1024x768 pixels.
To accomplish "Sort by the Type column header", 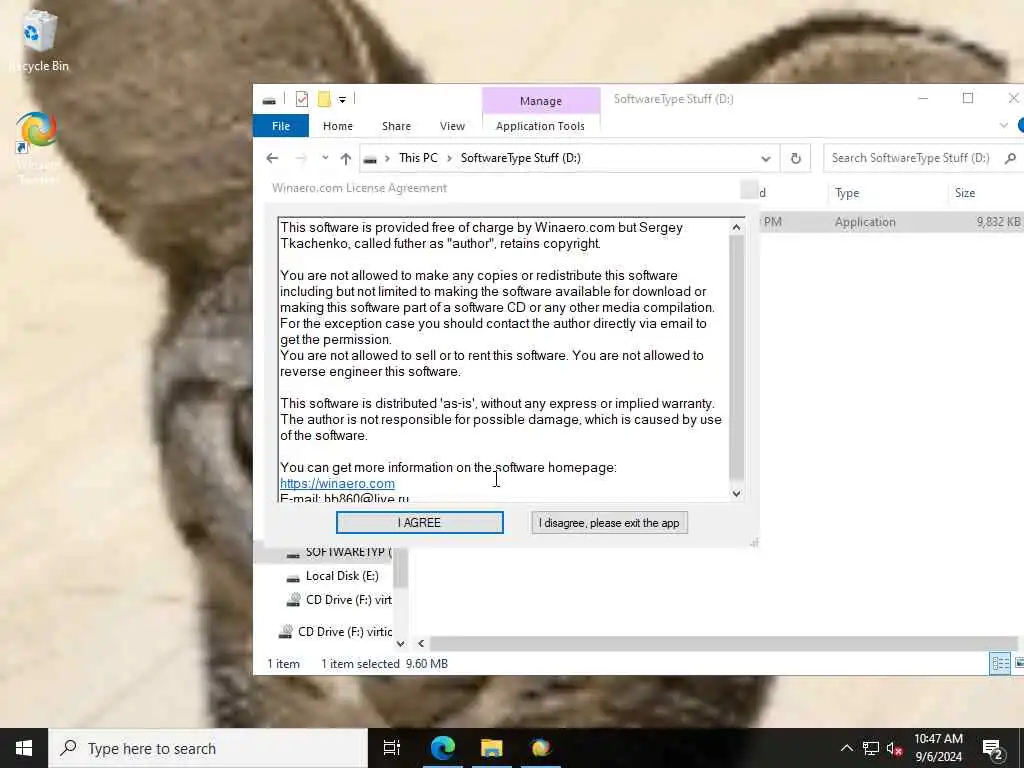I will [847, 193].
